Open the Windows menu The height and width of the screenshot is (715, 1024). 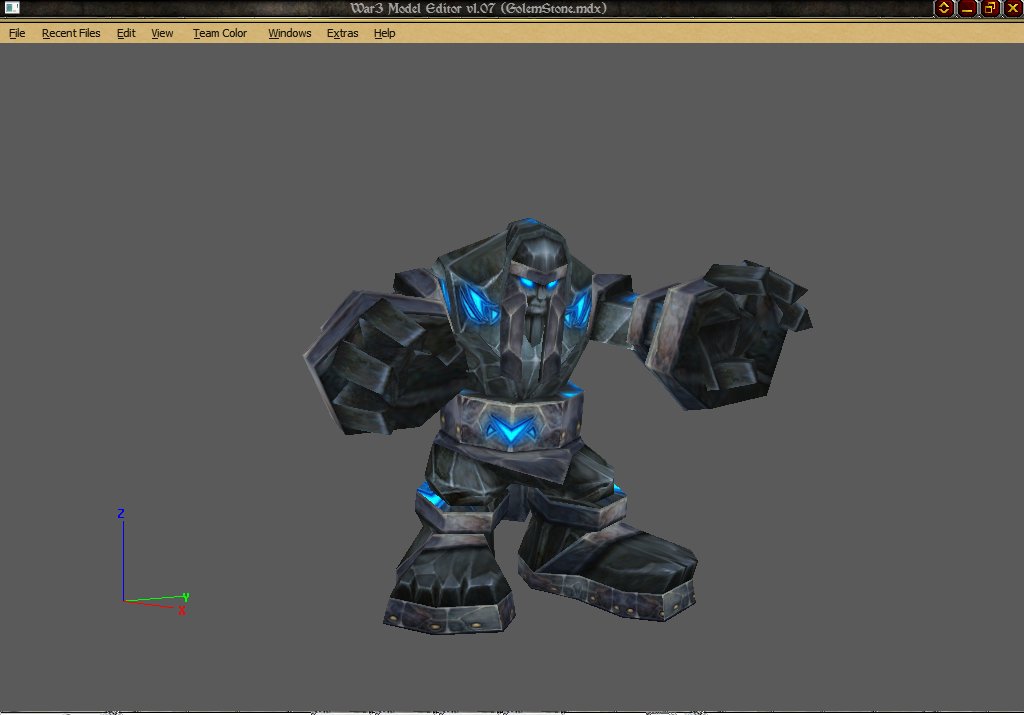point(289,33)
